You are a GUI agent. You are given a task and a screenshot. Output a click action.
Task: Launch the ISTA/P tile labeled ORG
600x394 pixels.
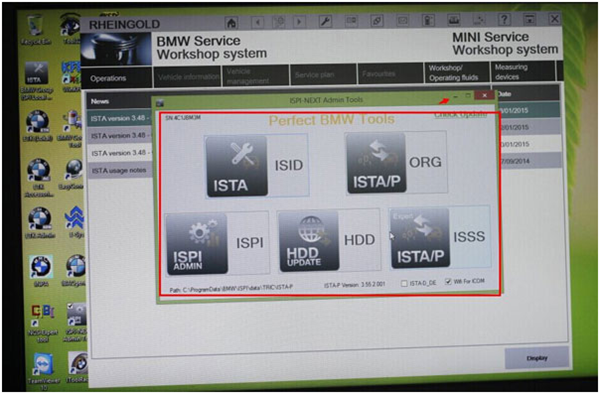coord(376,163)
